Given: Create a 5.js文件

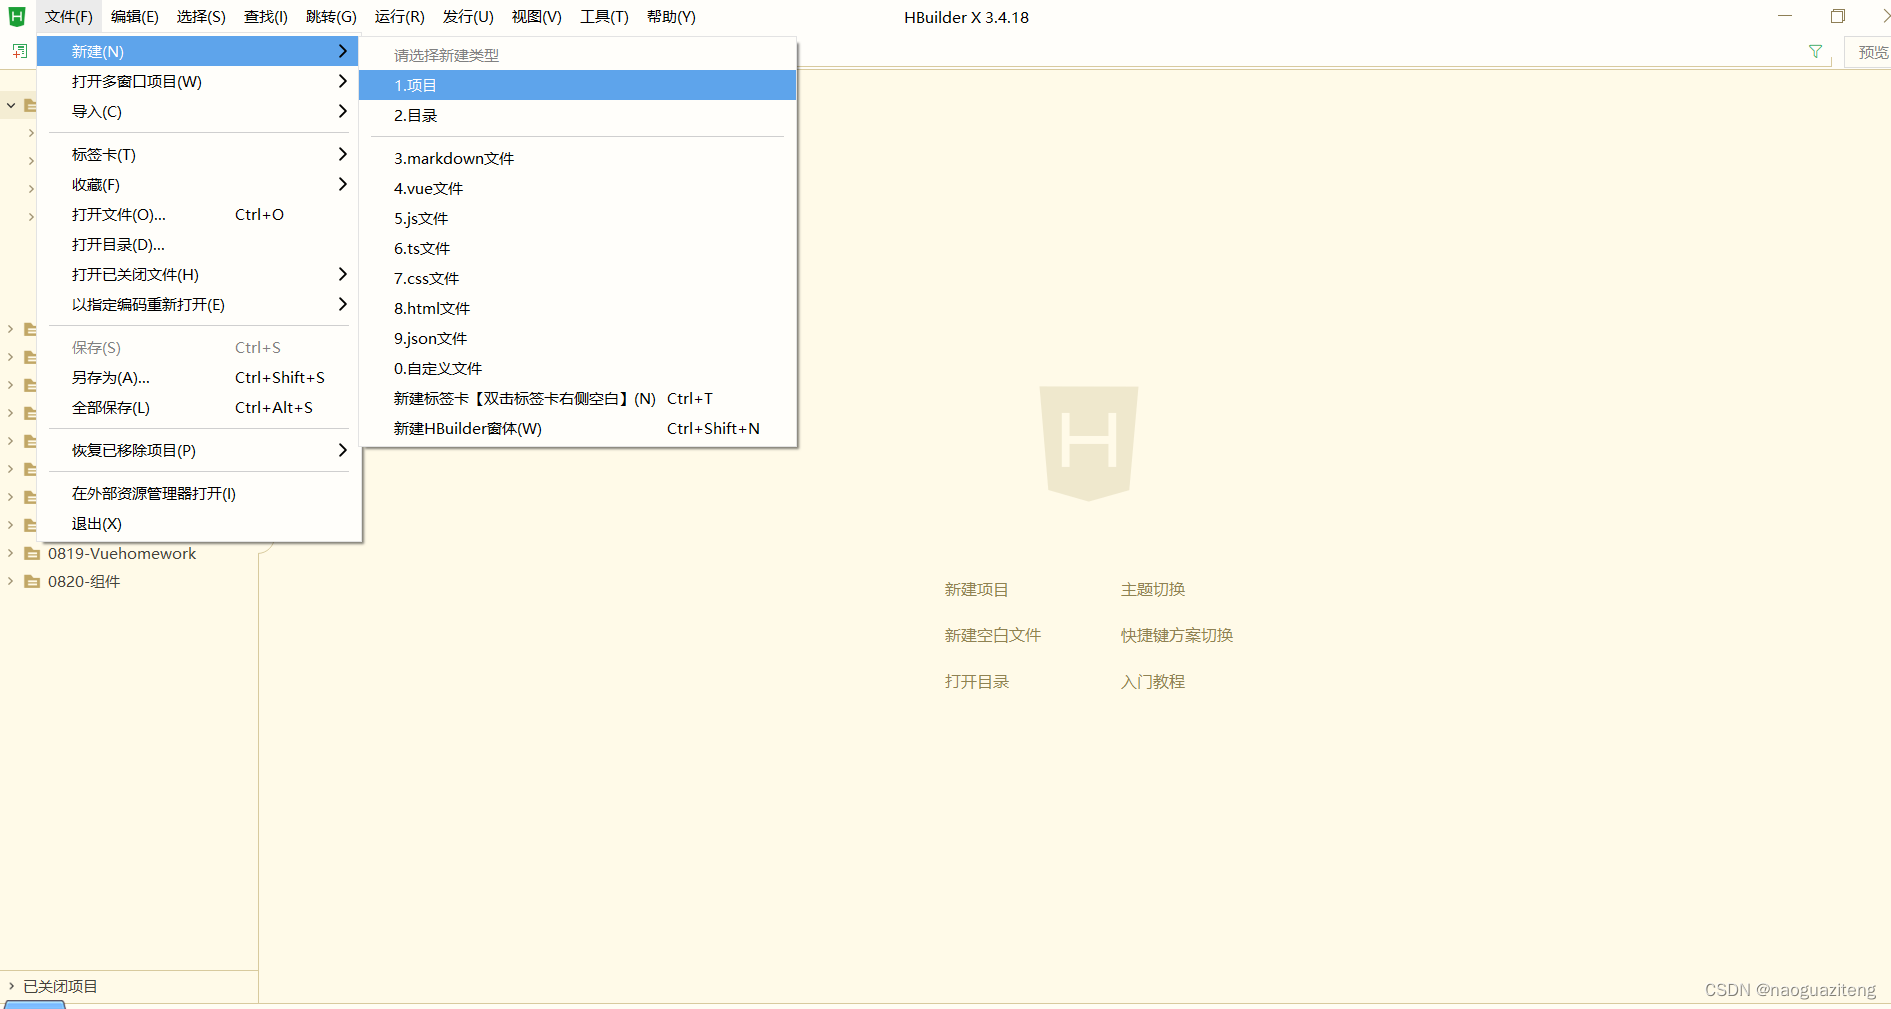Looking at the screenshot, I should [x=577, y=218].
